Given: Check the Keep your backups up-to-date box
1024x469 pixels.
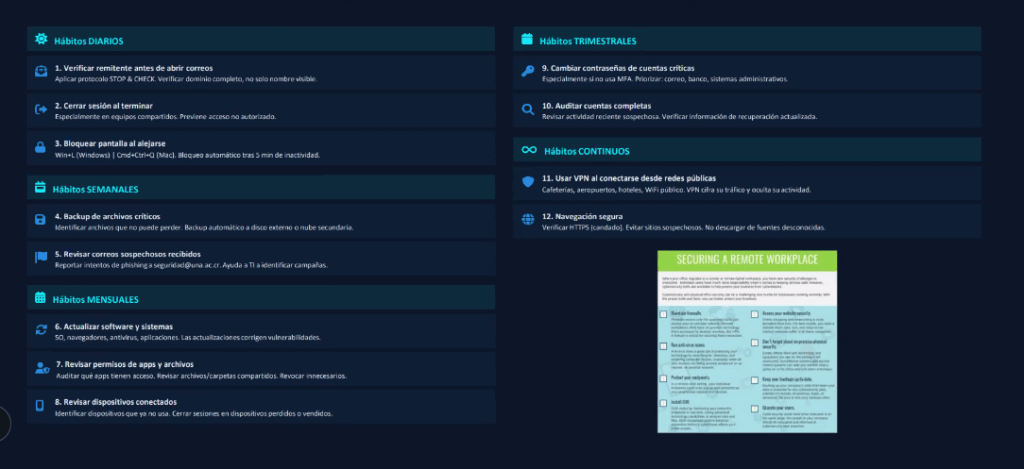Looking at the screenshot, I should [x=756, y=381].
